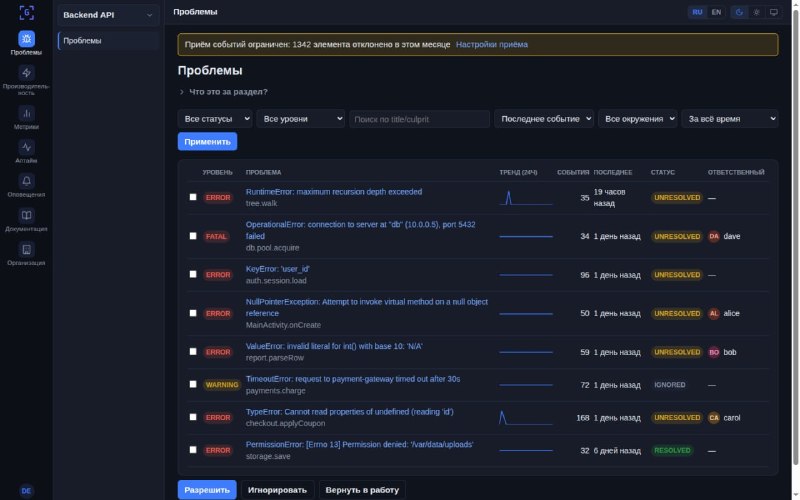Select system theme monitor icon
Screen dimensions: 800x500
(773, 12)
